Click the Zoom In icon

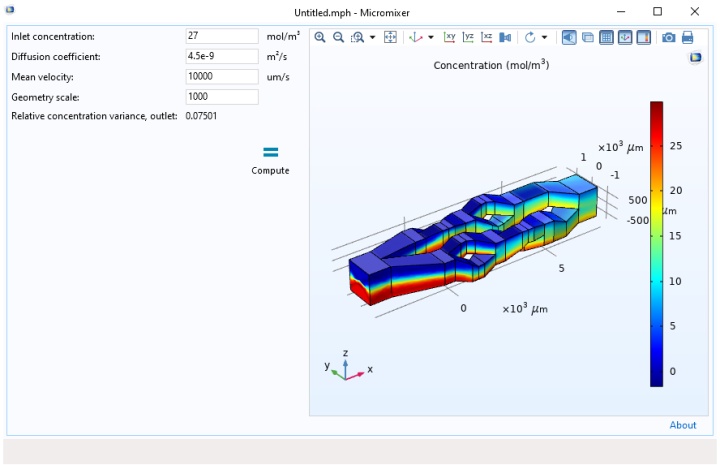pyautogui.click(x=320, y=37)
